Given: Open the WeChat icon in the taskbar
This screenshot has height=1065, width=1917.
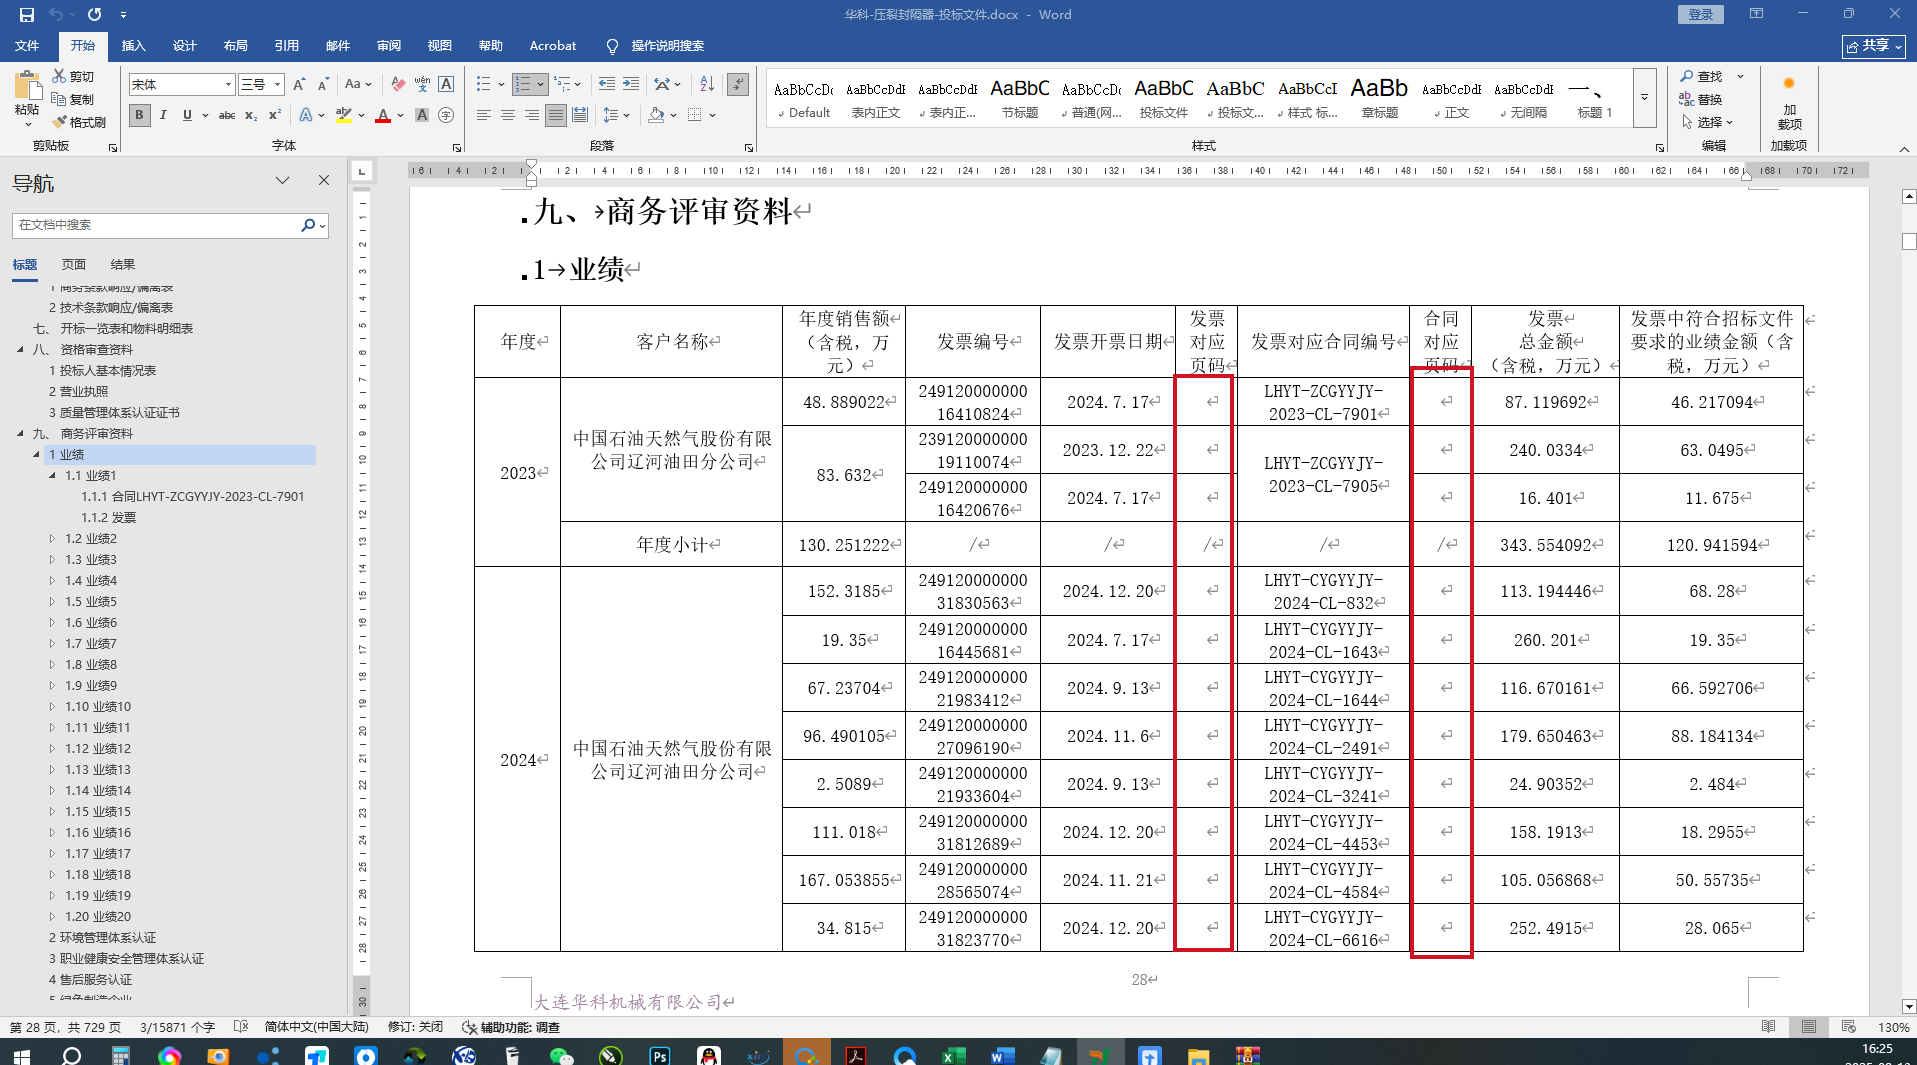Looking at the screenshot, I should click(562, 1054).
